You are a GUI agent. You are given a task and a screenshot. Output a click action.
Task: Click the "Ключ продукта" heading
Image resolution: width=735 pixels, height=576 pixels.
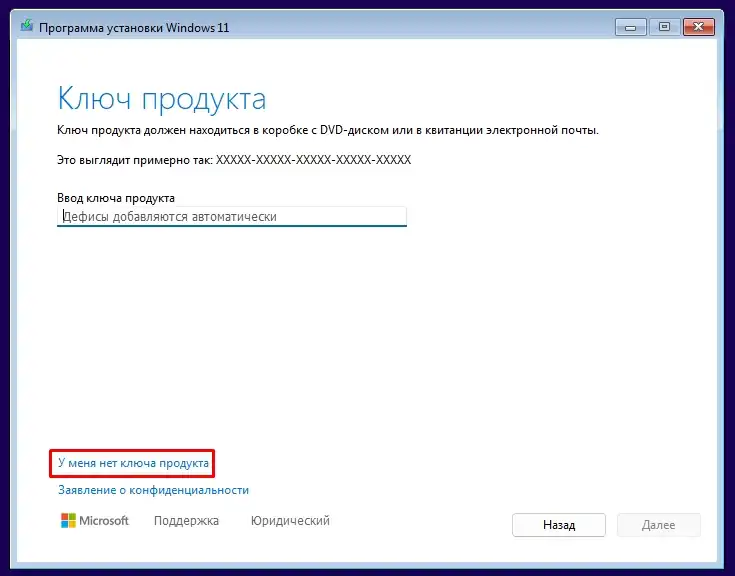(162, 99)
